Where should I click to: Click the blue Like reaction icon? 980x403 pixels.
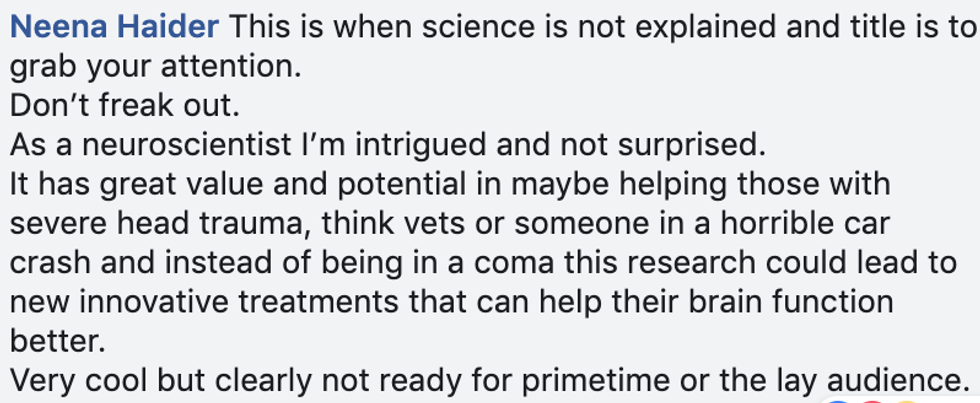click(x=836, y=400)
